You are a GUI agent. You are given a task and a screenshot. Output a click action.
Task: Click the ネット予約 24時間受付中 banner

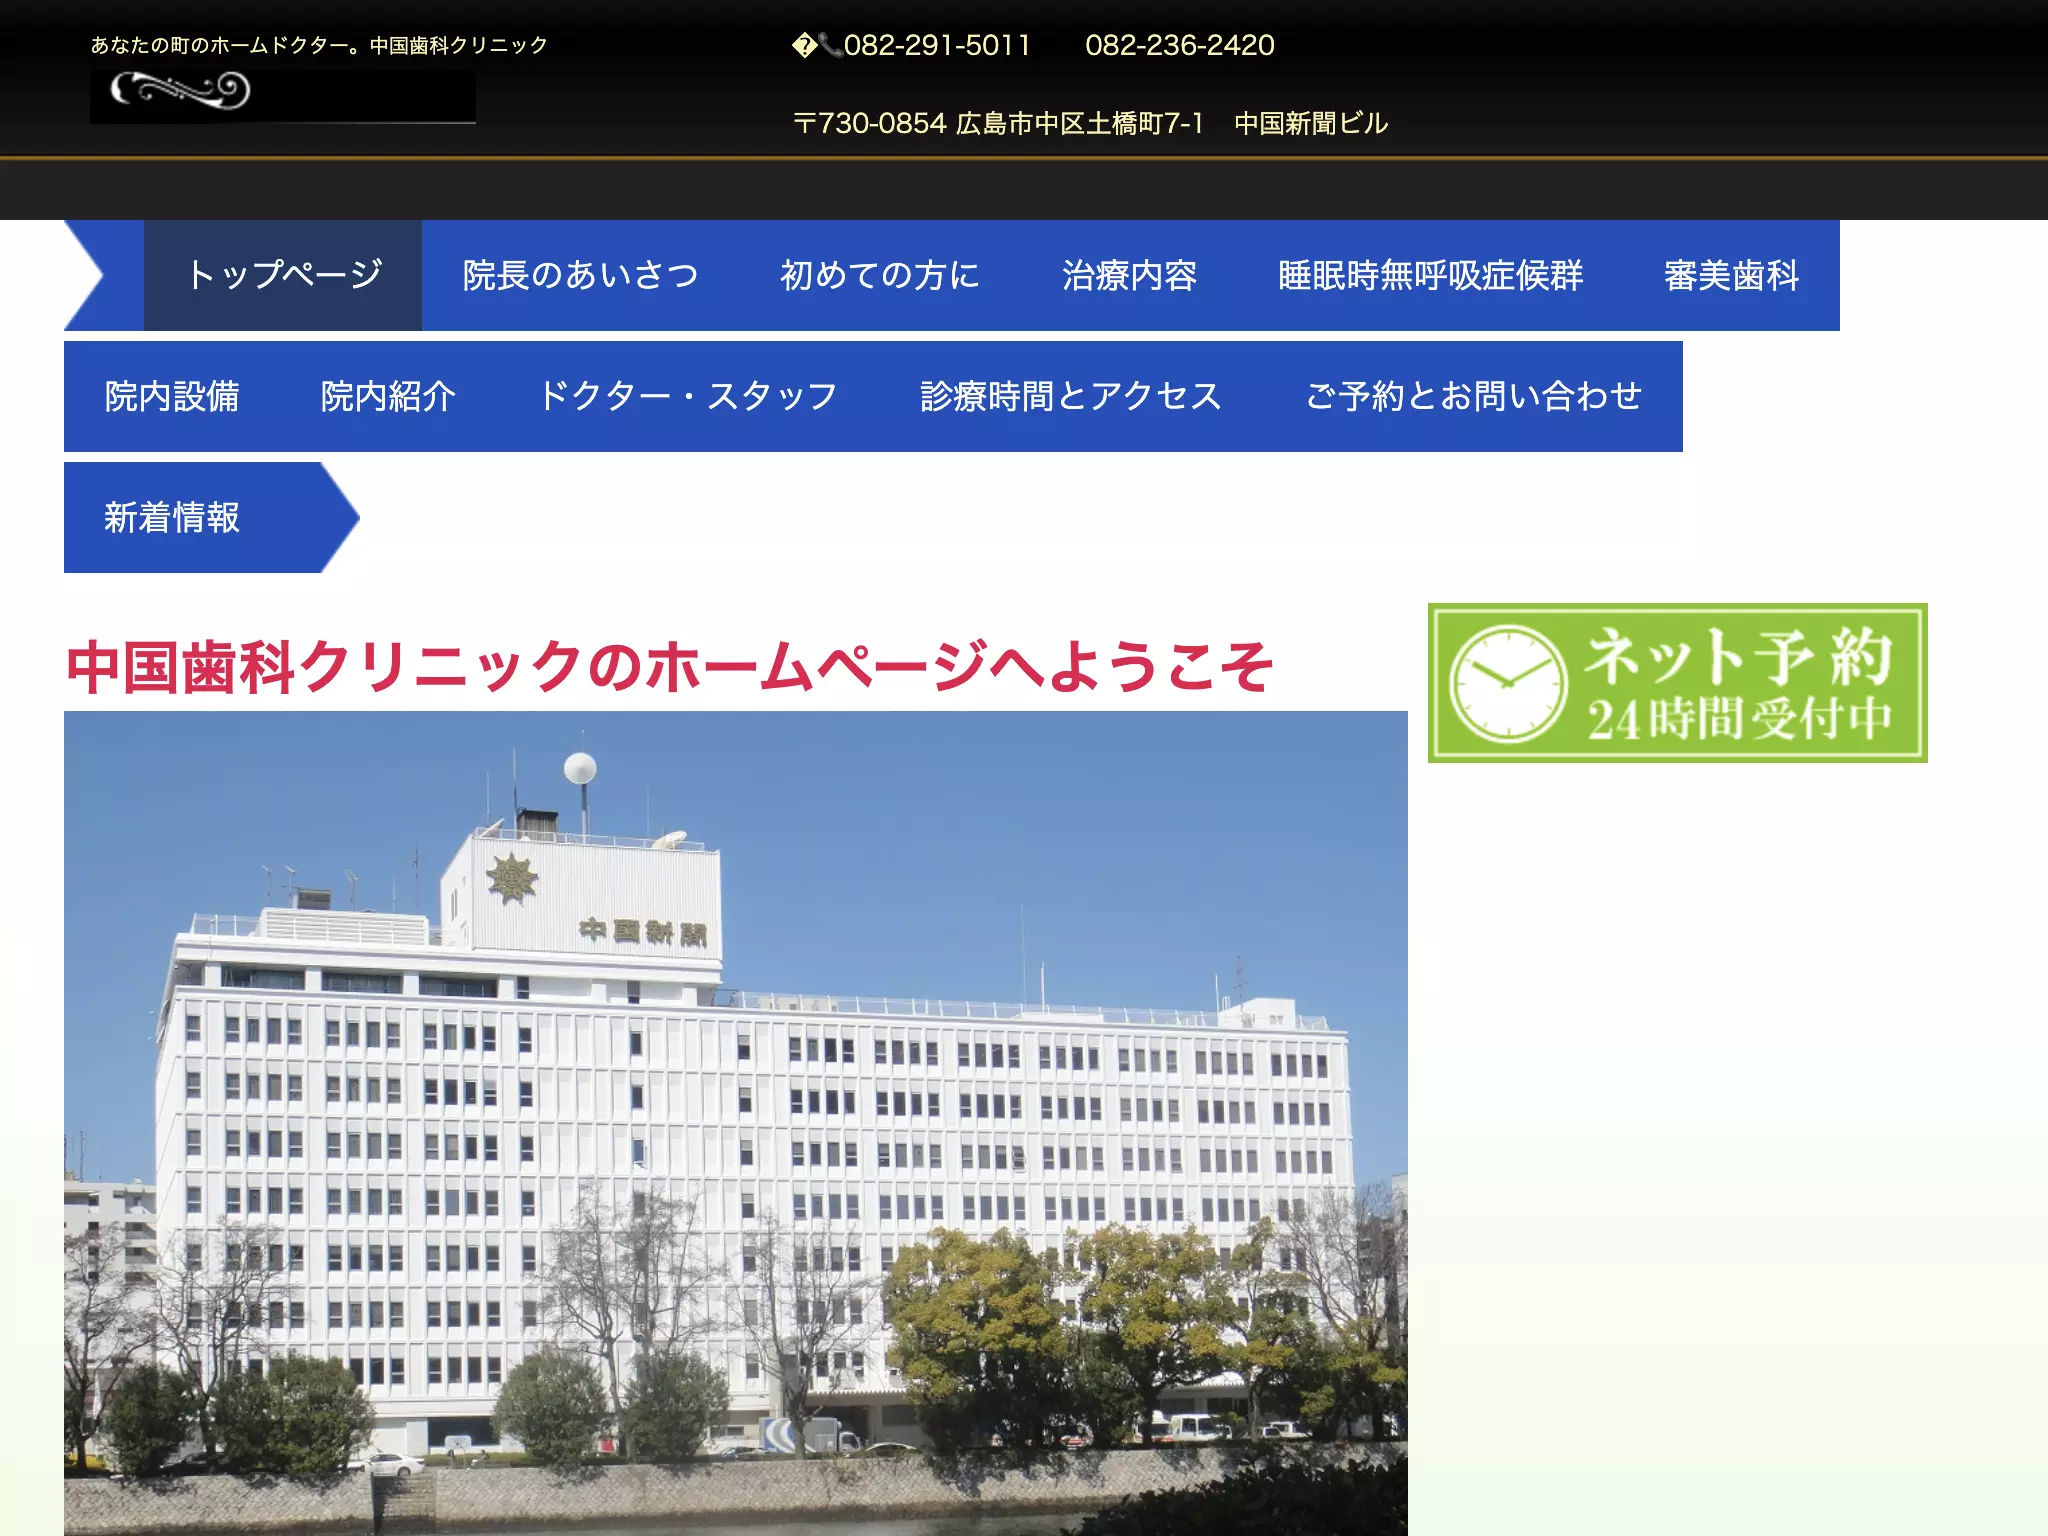[1677, 683]
